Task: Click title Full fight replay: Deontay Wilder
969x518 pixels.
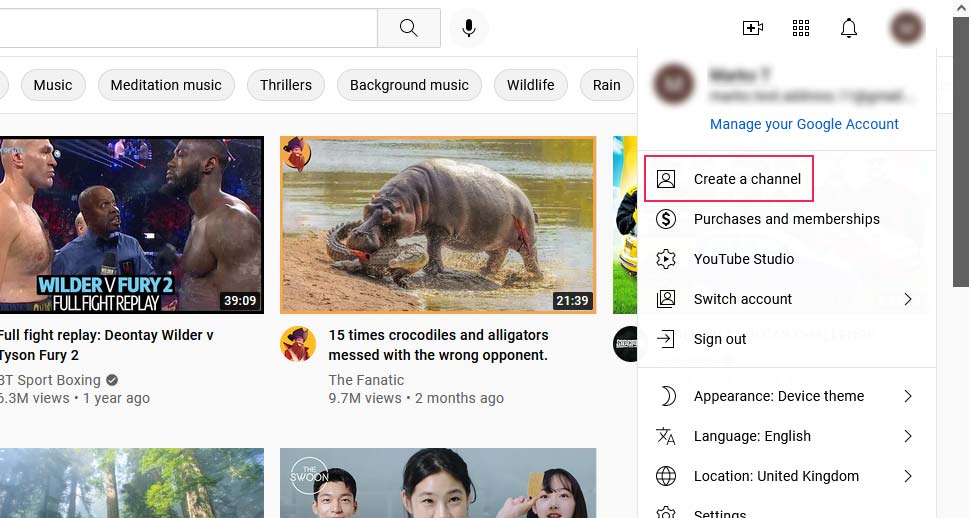Action: (106, 345)
